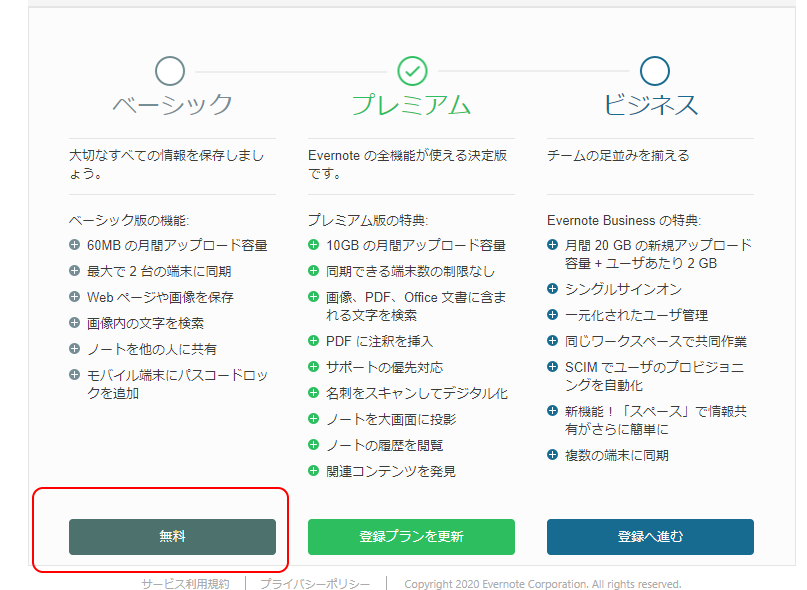Click blue plus beside シングルサインオン
The height and width of the screenshot is (590, 807).
coord(552,289)
